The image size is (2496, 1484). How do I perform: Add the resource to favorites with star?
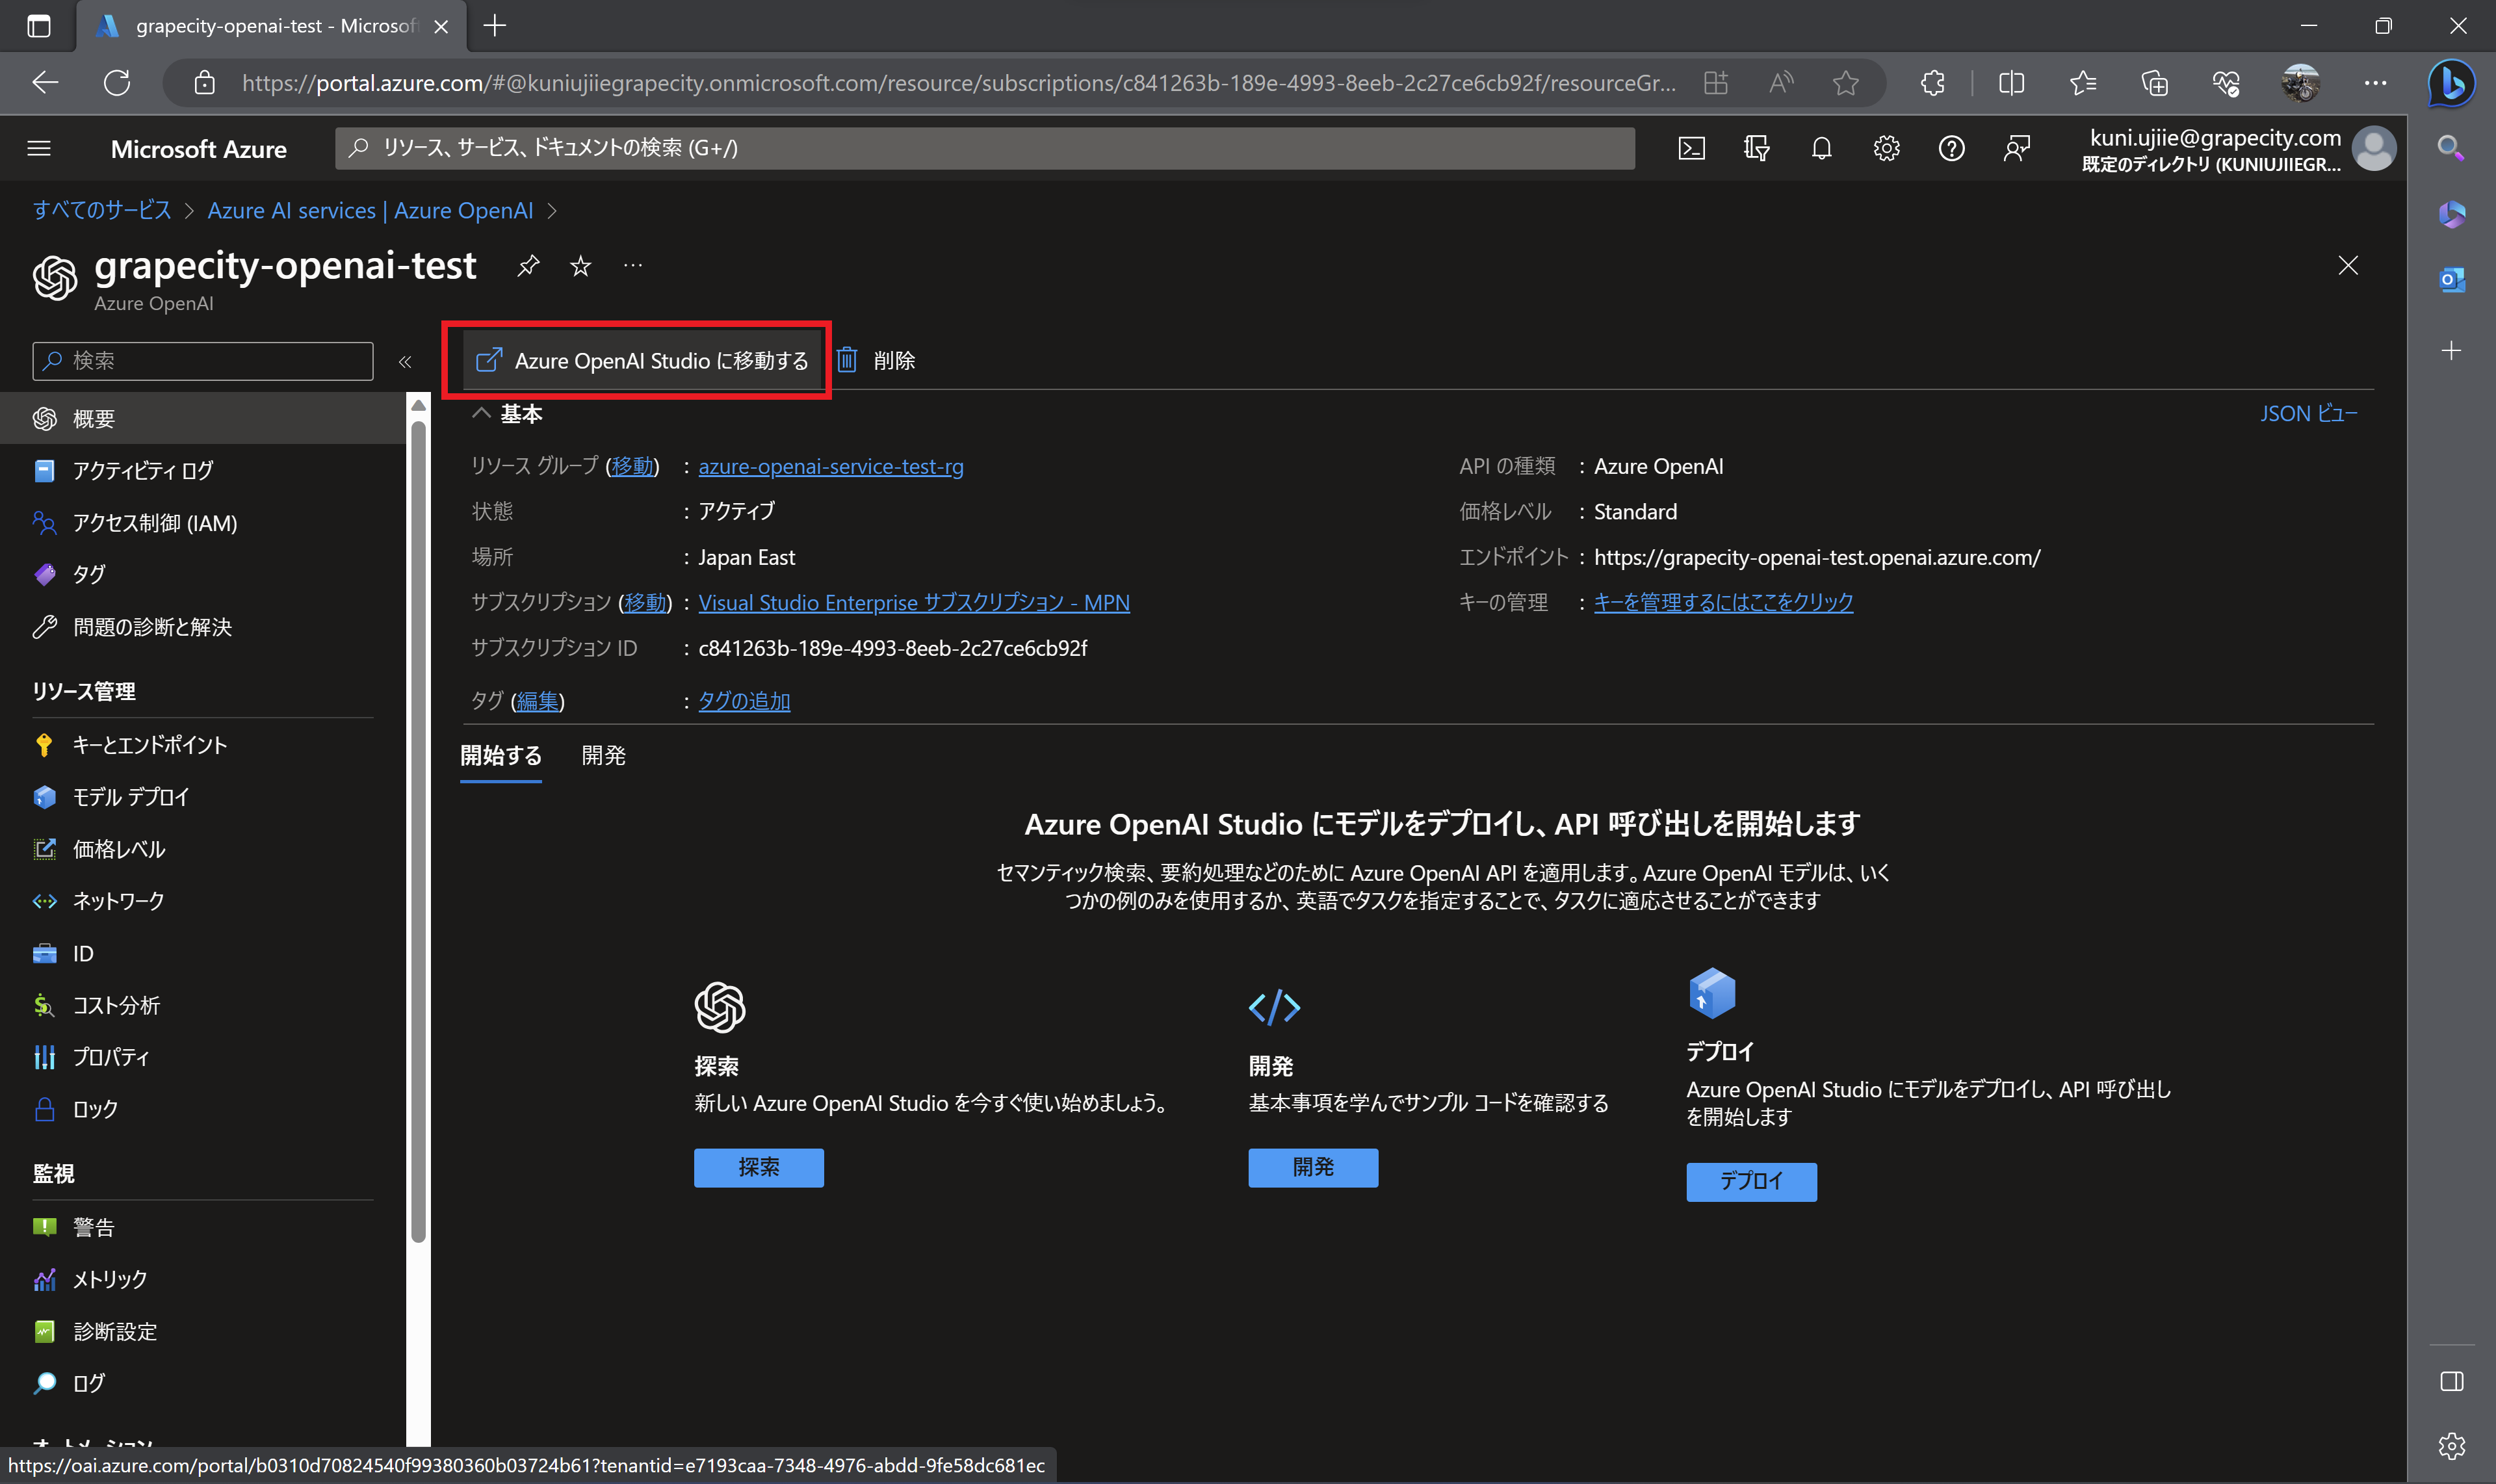[580, 265]
